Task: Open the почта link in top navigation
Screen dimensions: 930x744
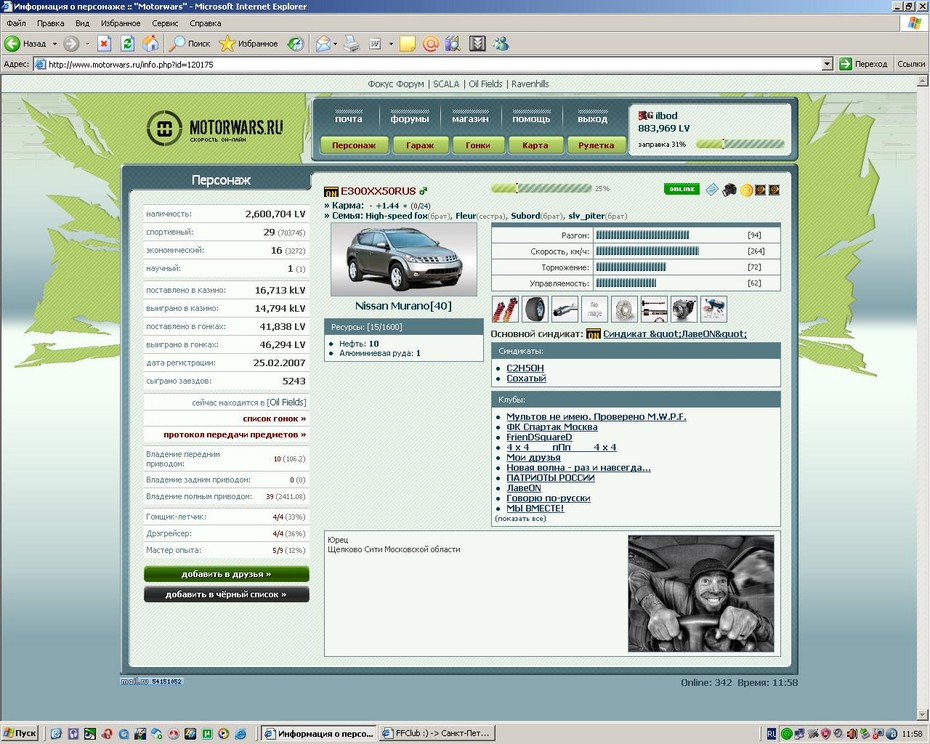Action: coord(349,119)
